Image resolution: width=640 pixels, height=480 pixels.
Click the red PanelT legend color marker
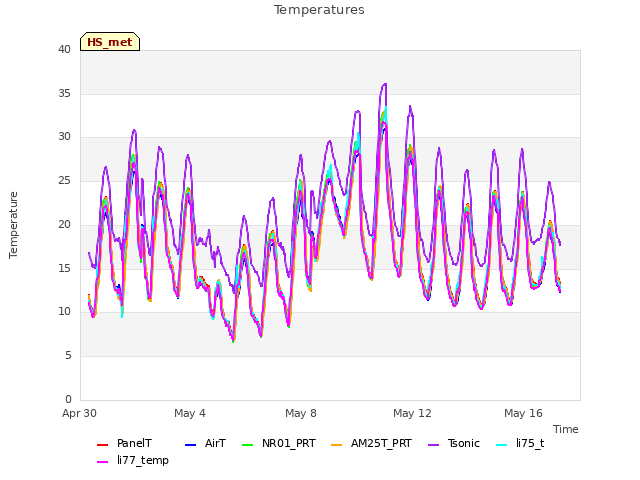(102, 444)
